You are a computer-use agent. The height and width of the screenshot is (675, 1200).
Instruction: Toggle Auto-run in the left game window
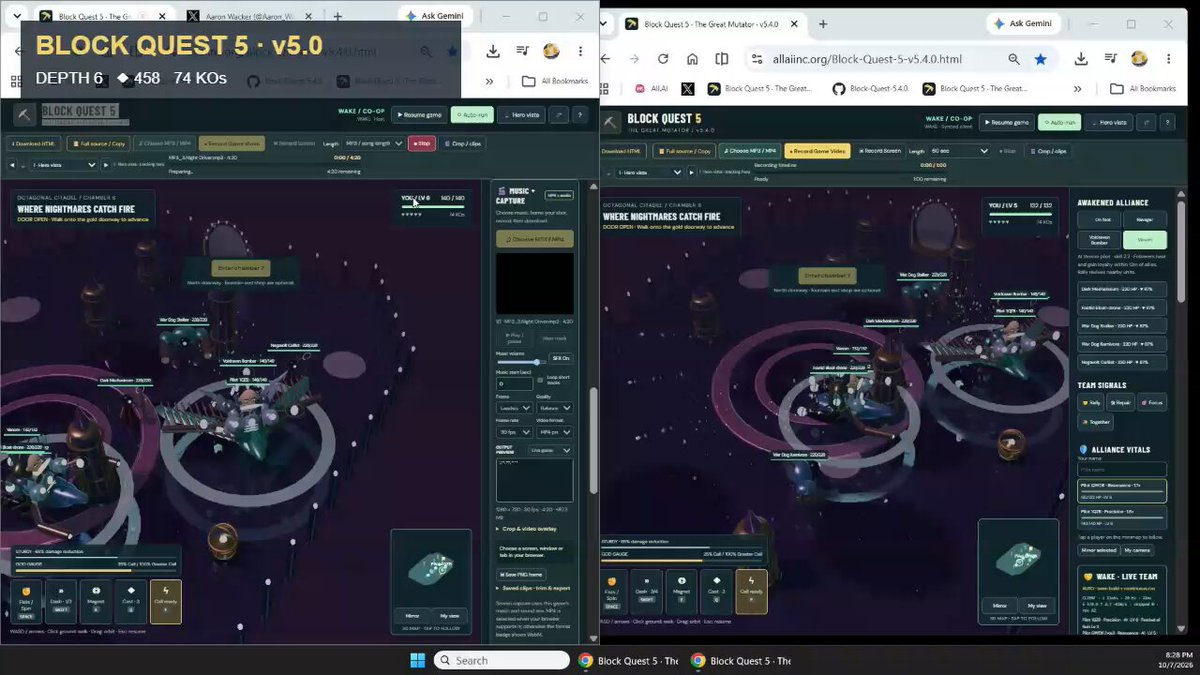point(472,115)
